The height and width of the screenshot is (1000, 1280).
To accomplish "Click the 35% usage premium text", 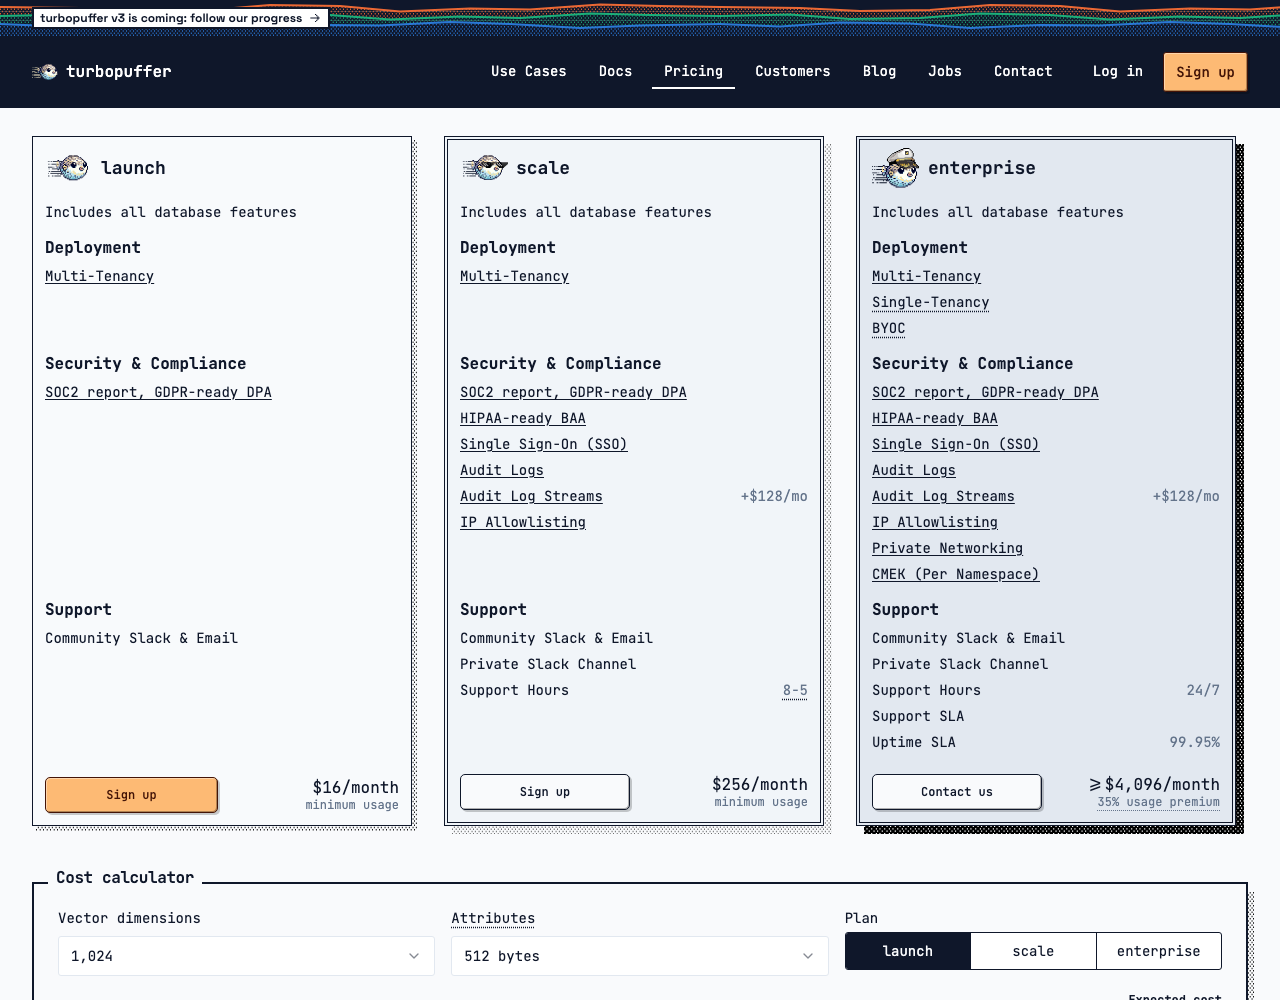I will [1158, 802].
